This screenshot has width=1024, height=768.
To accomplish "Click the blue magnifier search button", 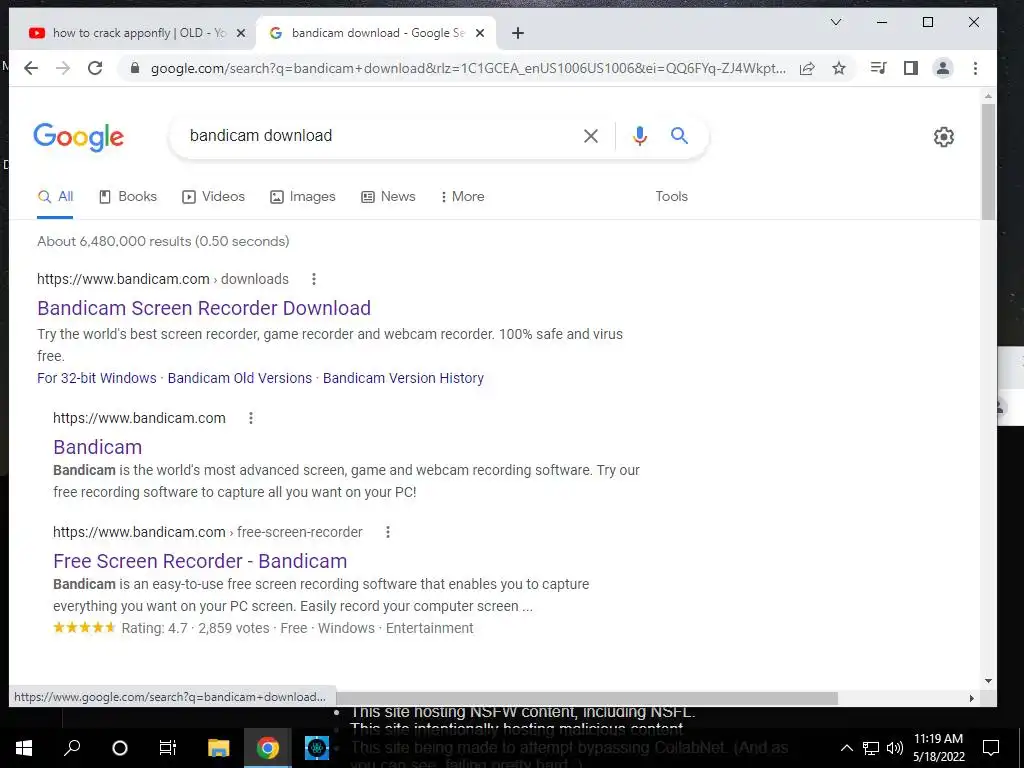I will [x=679, y=136].
